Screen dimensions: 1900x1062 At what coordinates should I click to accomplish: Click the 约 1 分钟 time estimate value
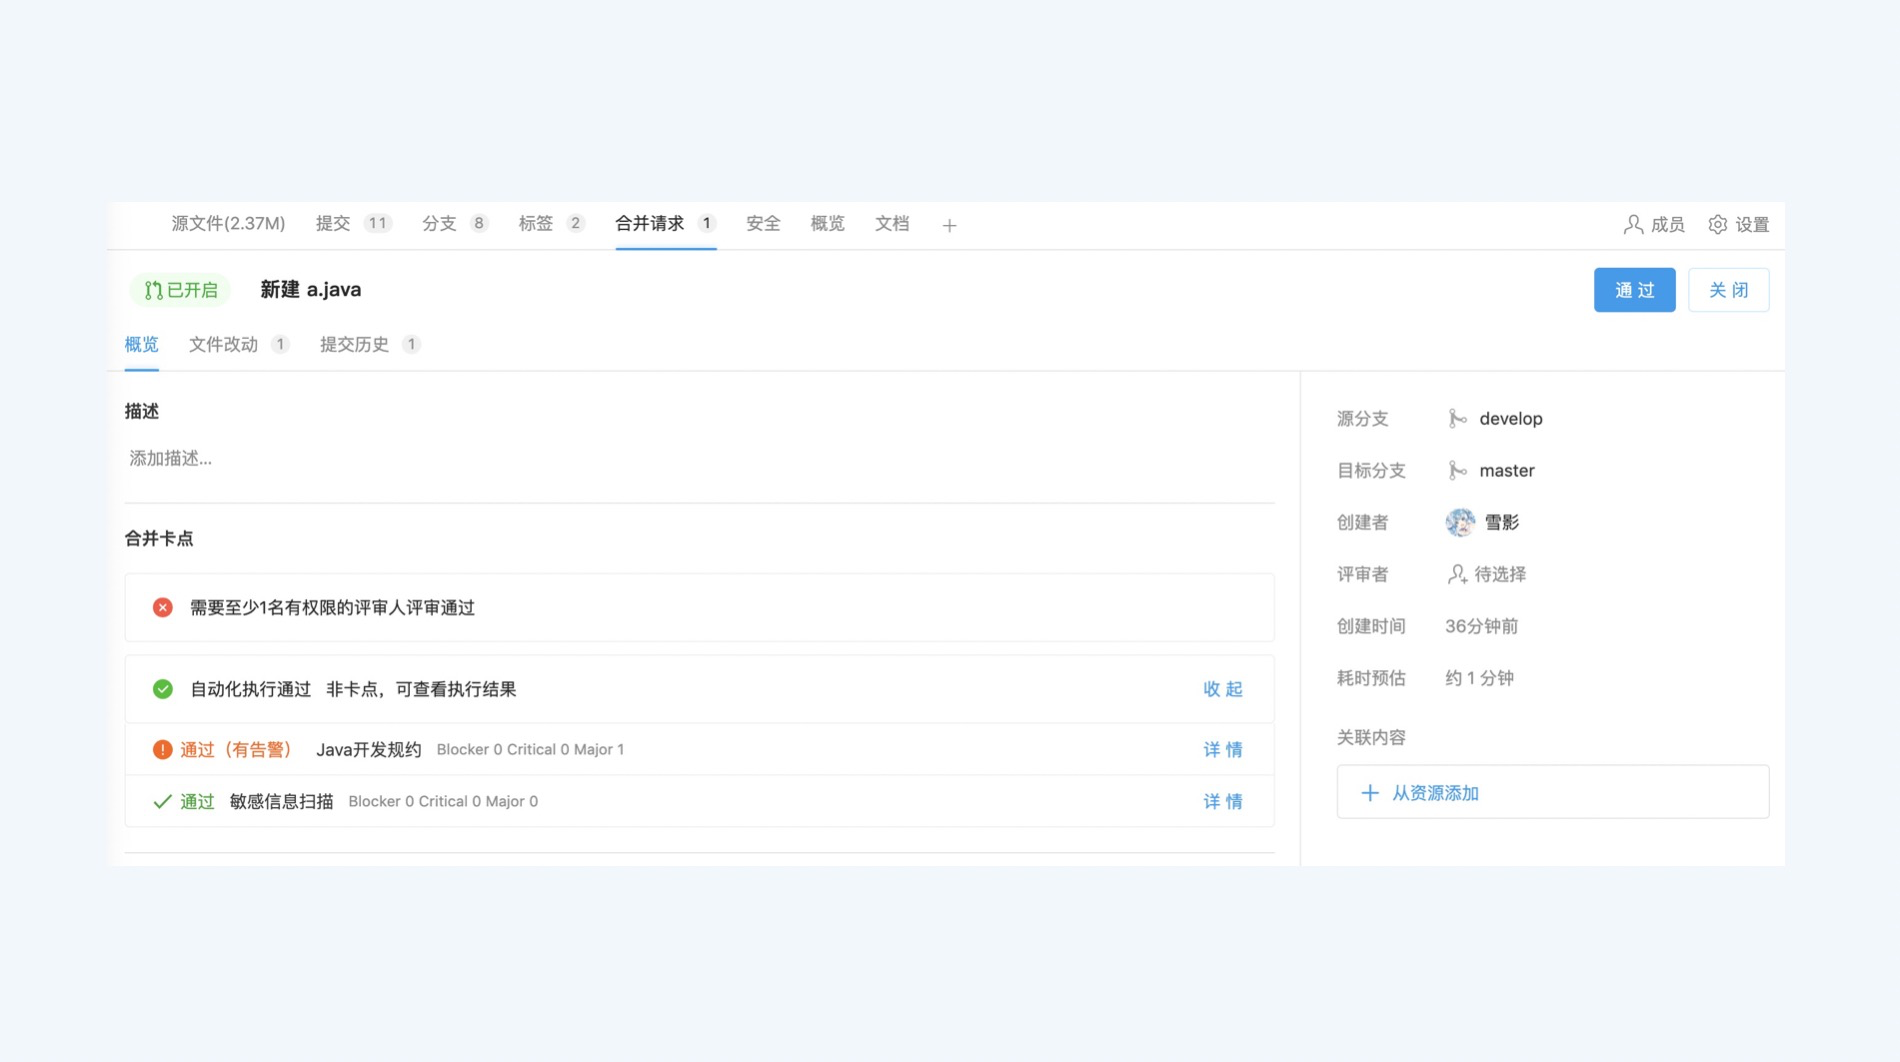tap(1479, 678)
